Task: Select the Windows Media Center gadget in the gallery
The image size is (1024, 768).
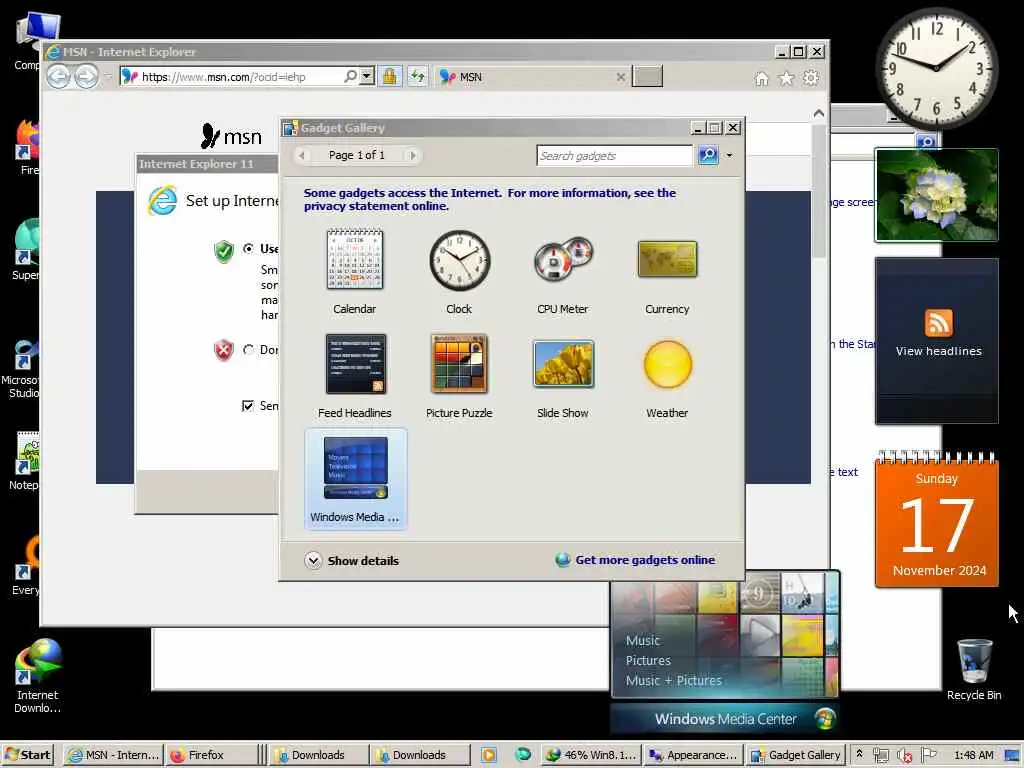Action: tap(355, 479)
